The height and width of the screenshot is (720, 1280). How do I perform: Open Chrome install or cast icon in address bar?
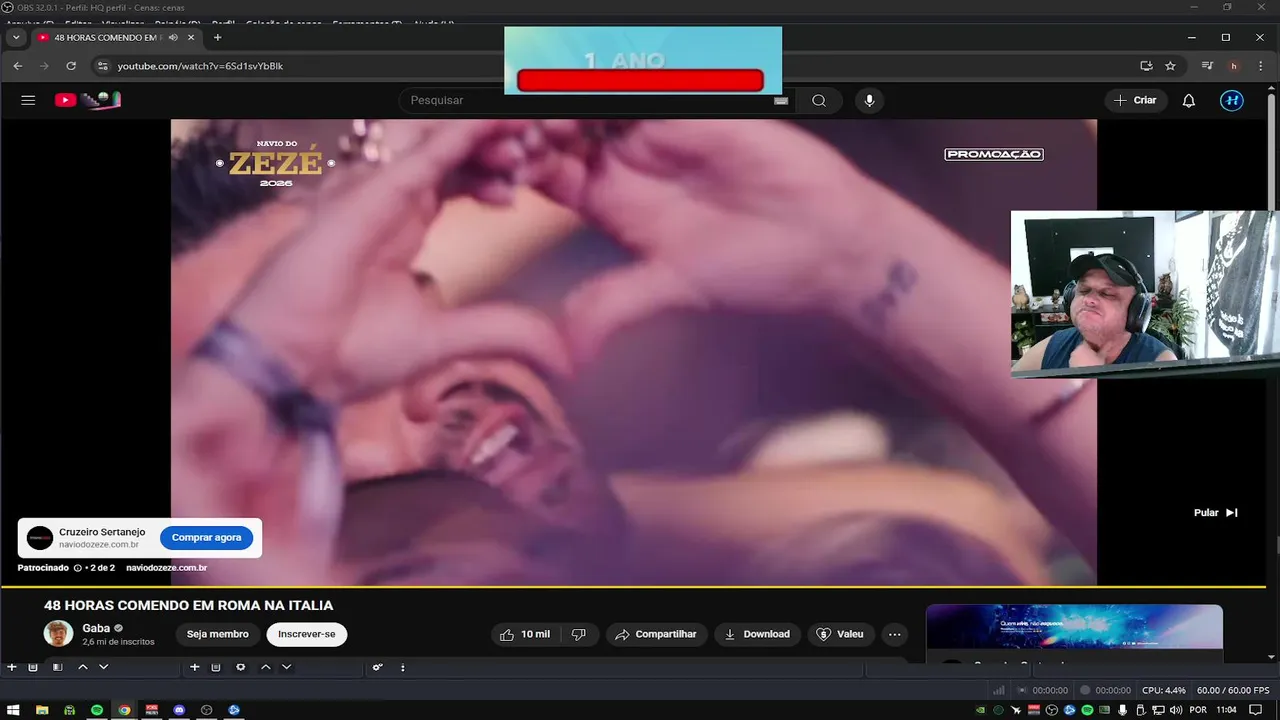tap(1146, 66)
